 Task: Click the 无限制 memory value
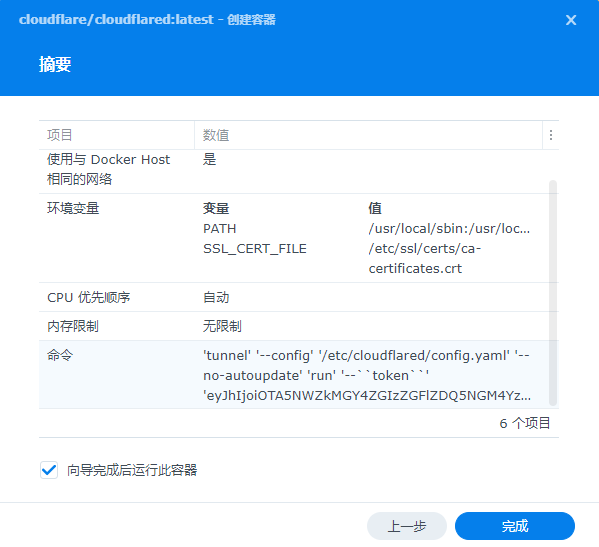222,326
